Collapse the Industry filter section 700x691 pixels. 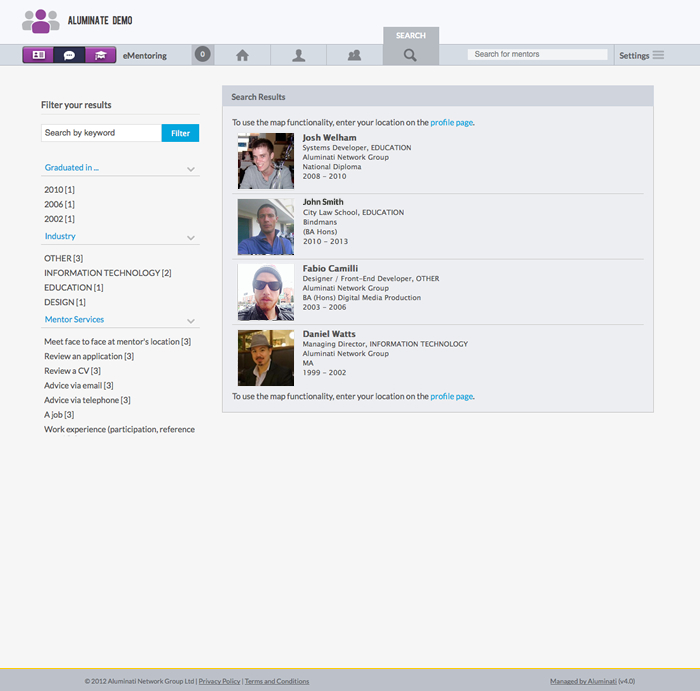click(x=190, y=237)
